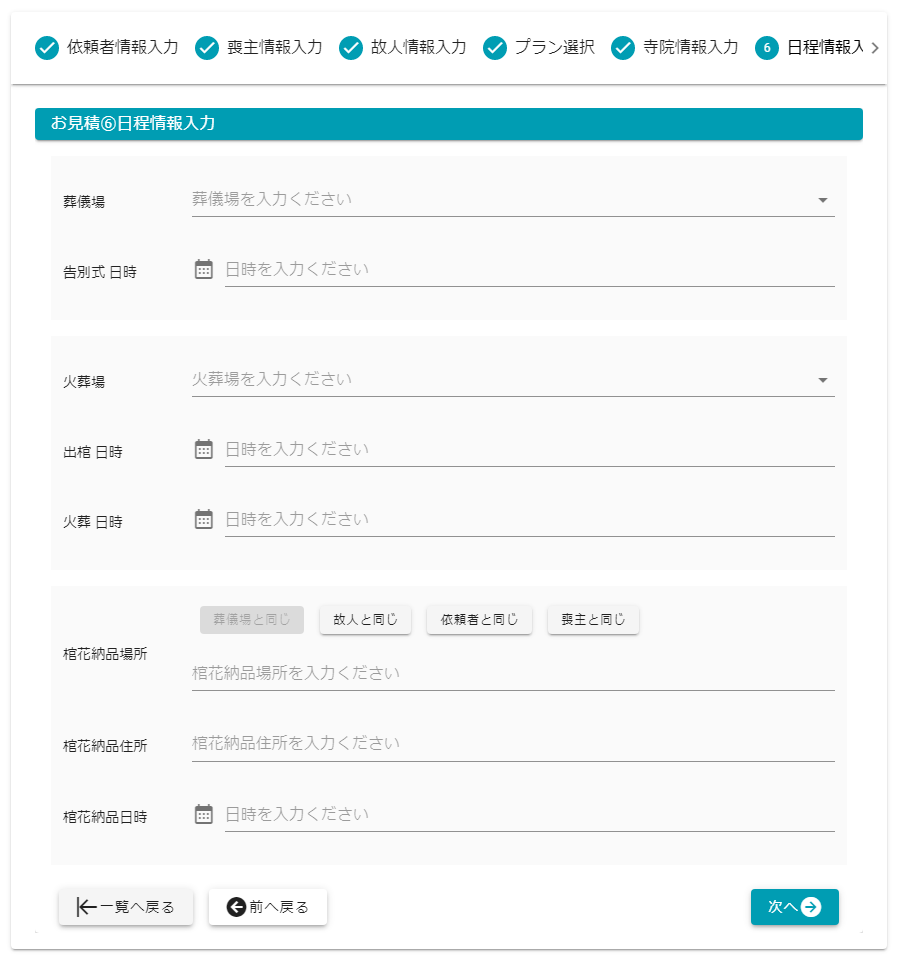The height and width of the screenshot is (972, 912).
Task: Click calendar icon for 棺花納品日時
Action: [204, 814]
